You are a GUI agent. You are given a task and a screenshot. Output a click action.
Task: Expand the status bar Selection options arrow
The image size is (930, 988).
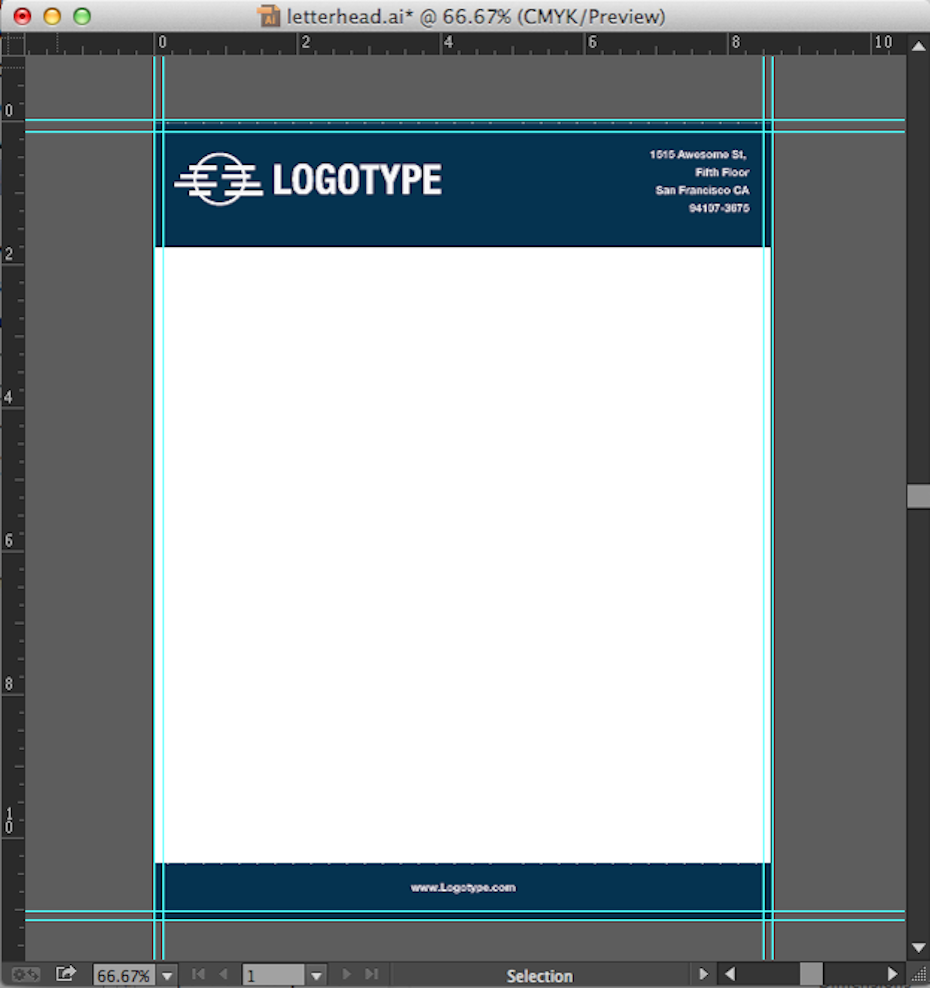pos(704,975)
